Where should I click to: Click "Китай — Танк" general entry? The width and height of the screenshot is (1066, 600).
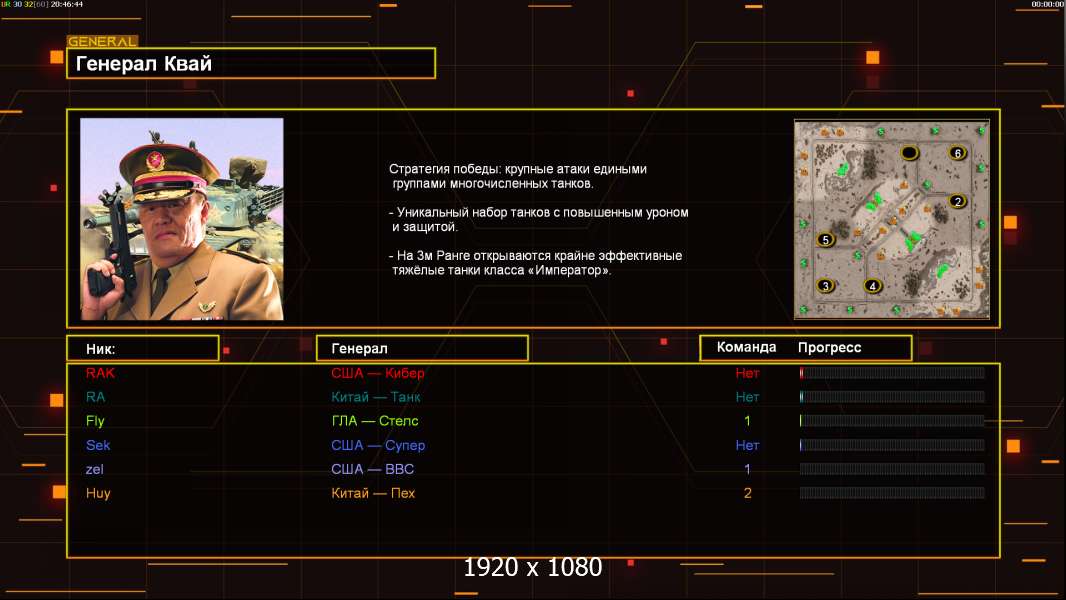click(375, 397)
